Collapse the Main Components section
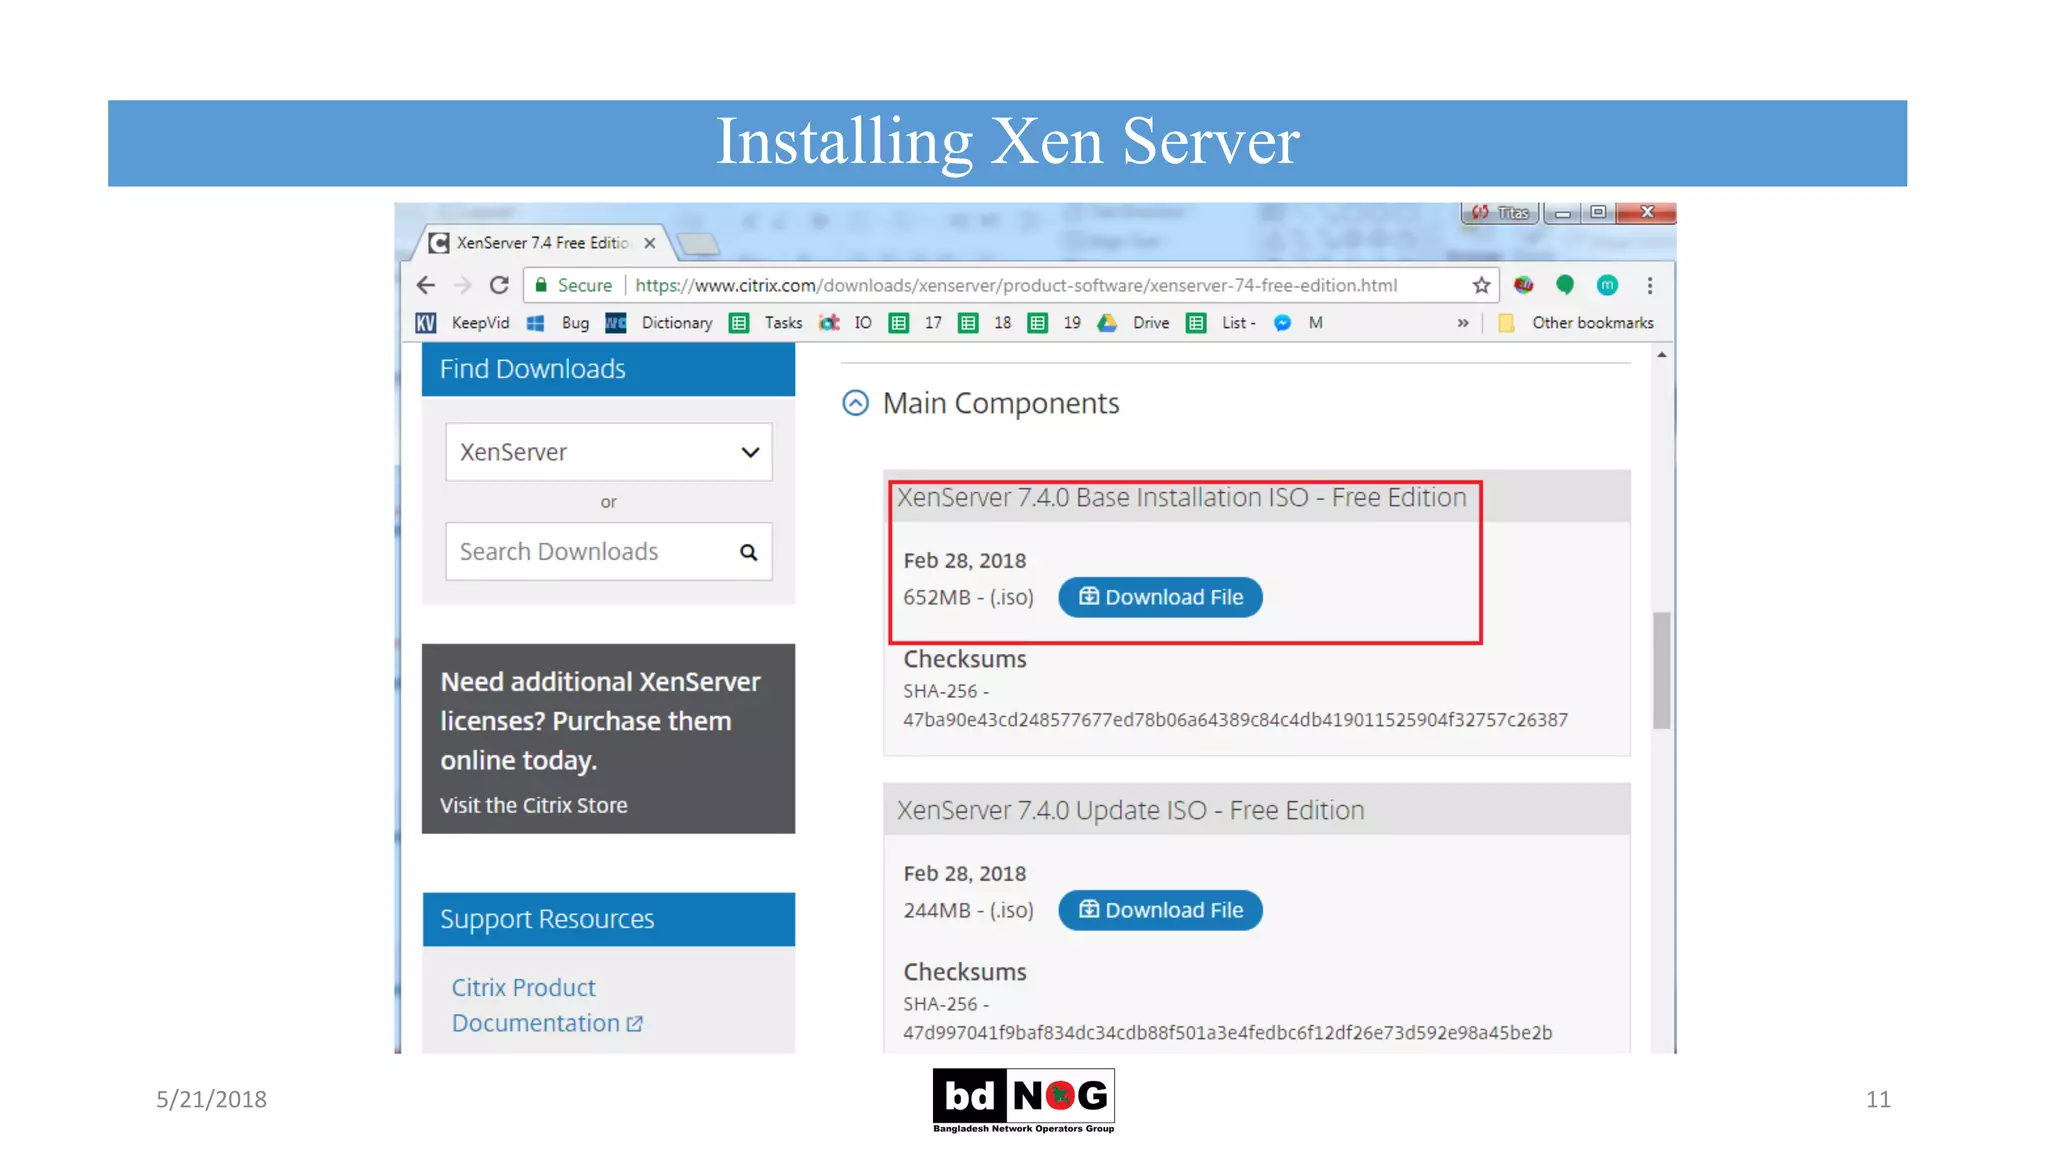 click(x=855, y=403)
